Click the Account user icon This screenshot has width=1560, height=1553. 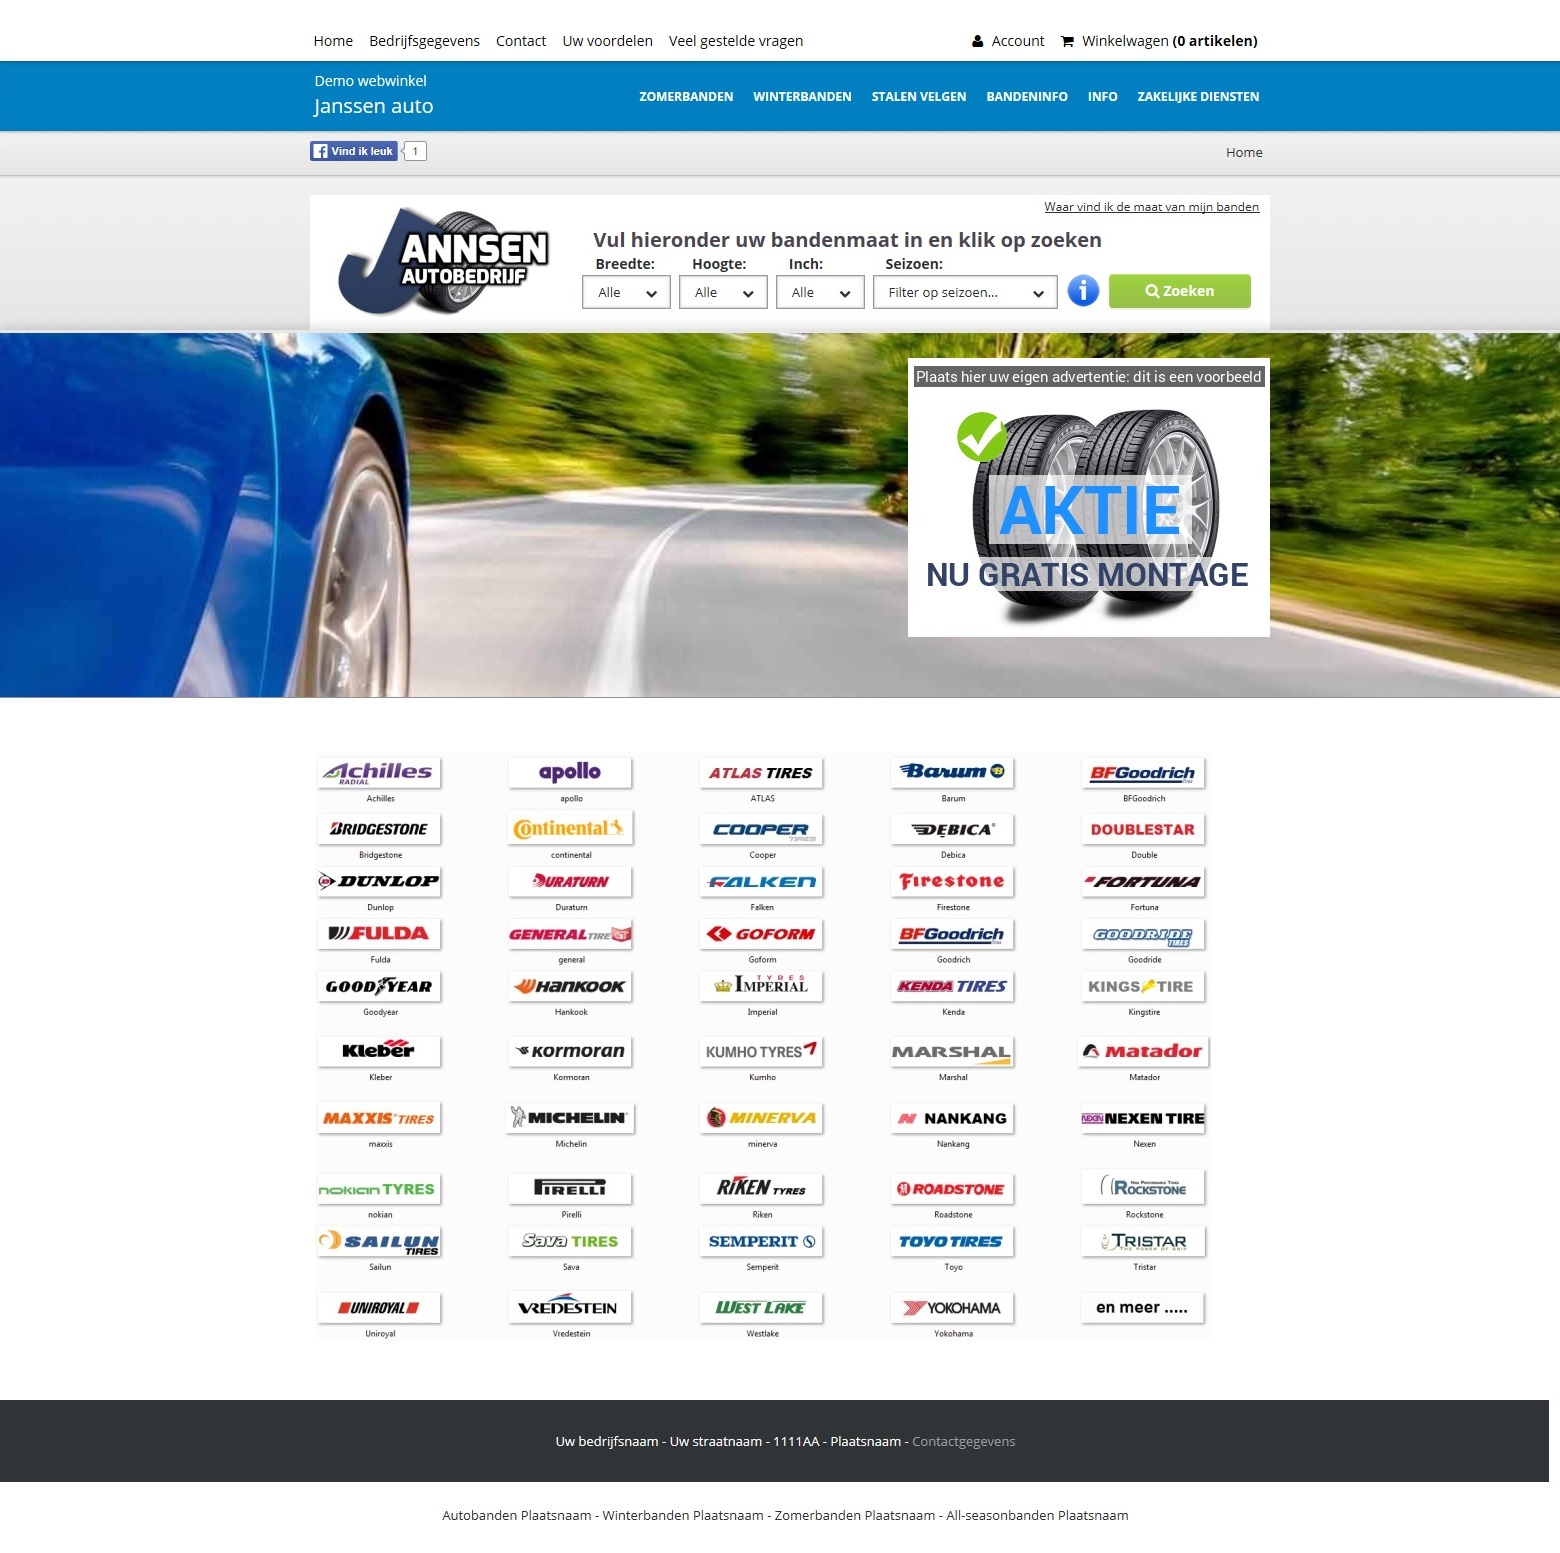tap(977, 41)
